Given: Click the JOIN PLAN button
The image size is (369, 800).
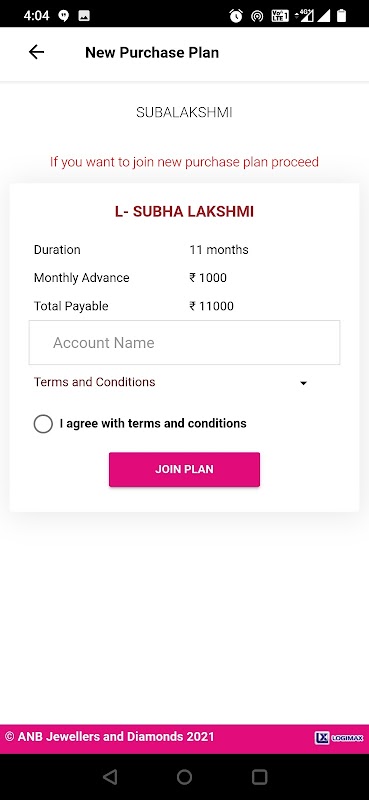Looking at the screenshot, I should (x=184, y=469).
